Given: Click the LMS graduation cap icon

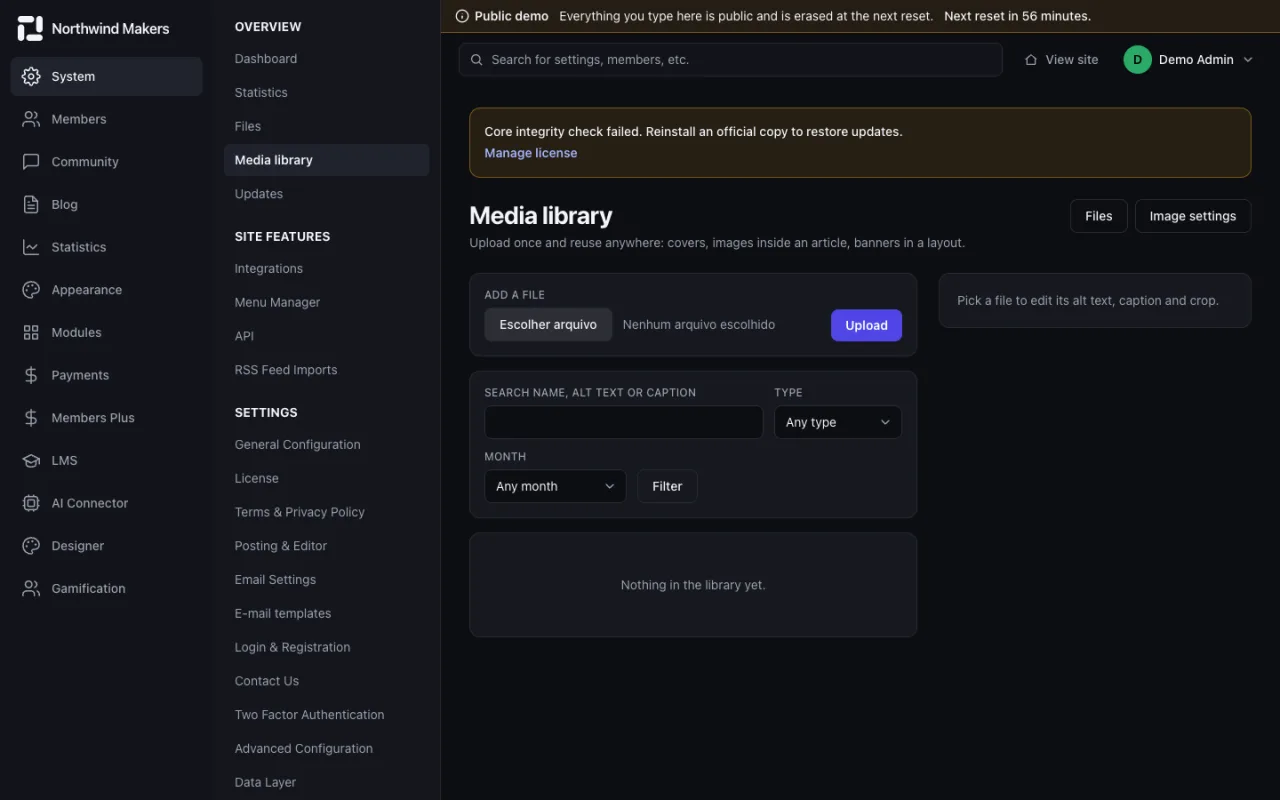Looking at the screenshot, I should click(31, 460).
